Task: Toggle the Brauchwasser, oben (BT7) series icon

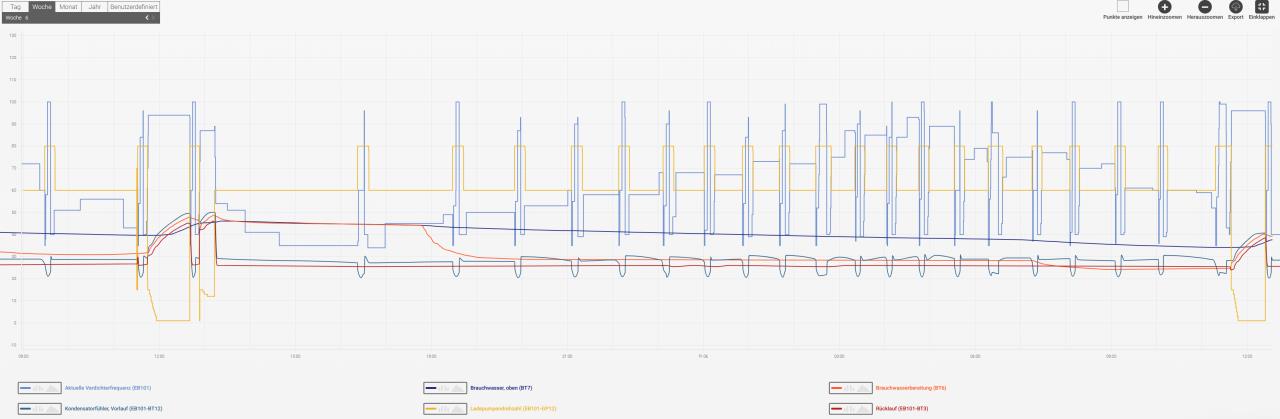Action: tap(445, 387)
